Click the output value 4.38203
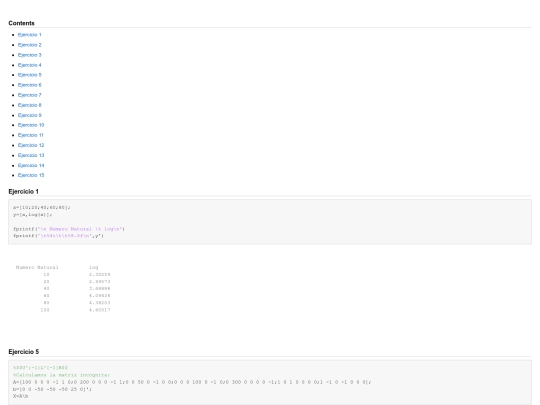This screenshot has width=540, height=405. coord(100,303)
